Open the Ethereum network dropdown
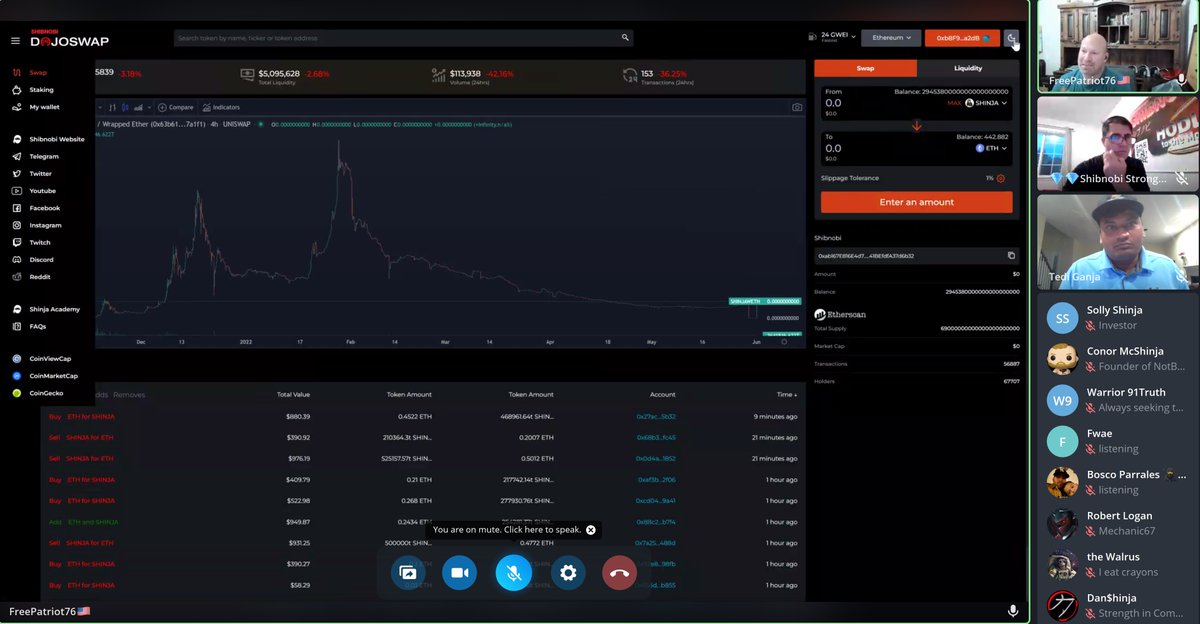 tap(891, 38)
